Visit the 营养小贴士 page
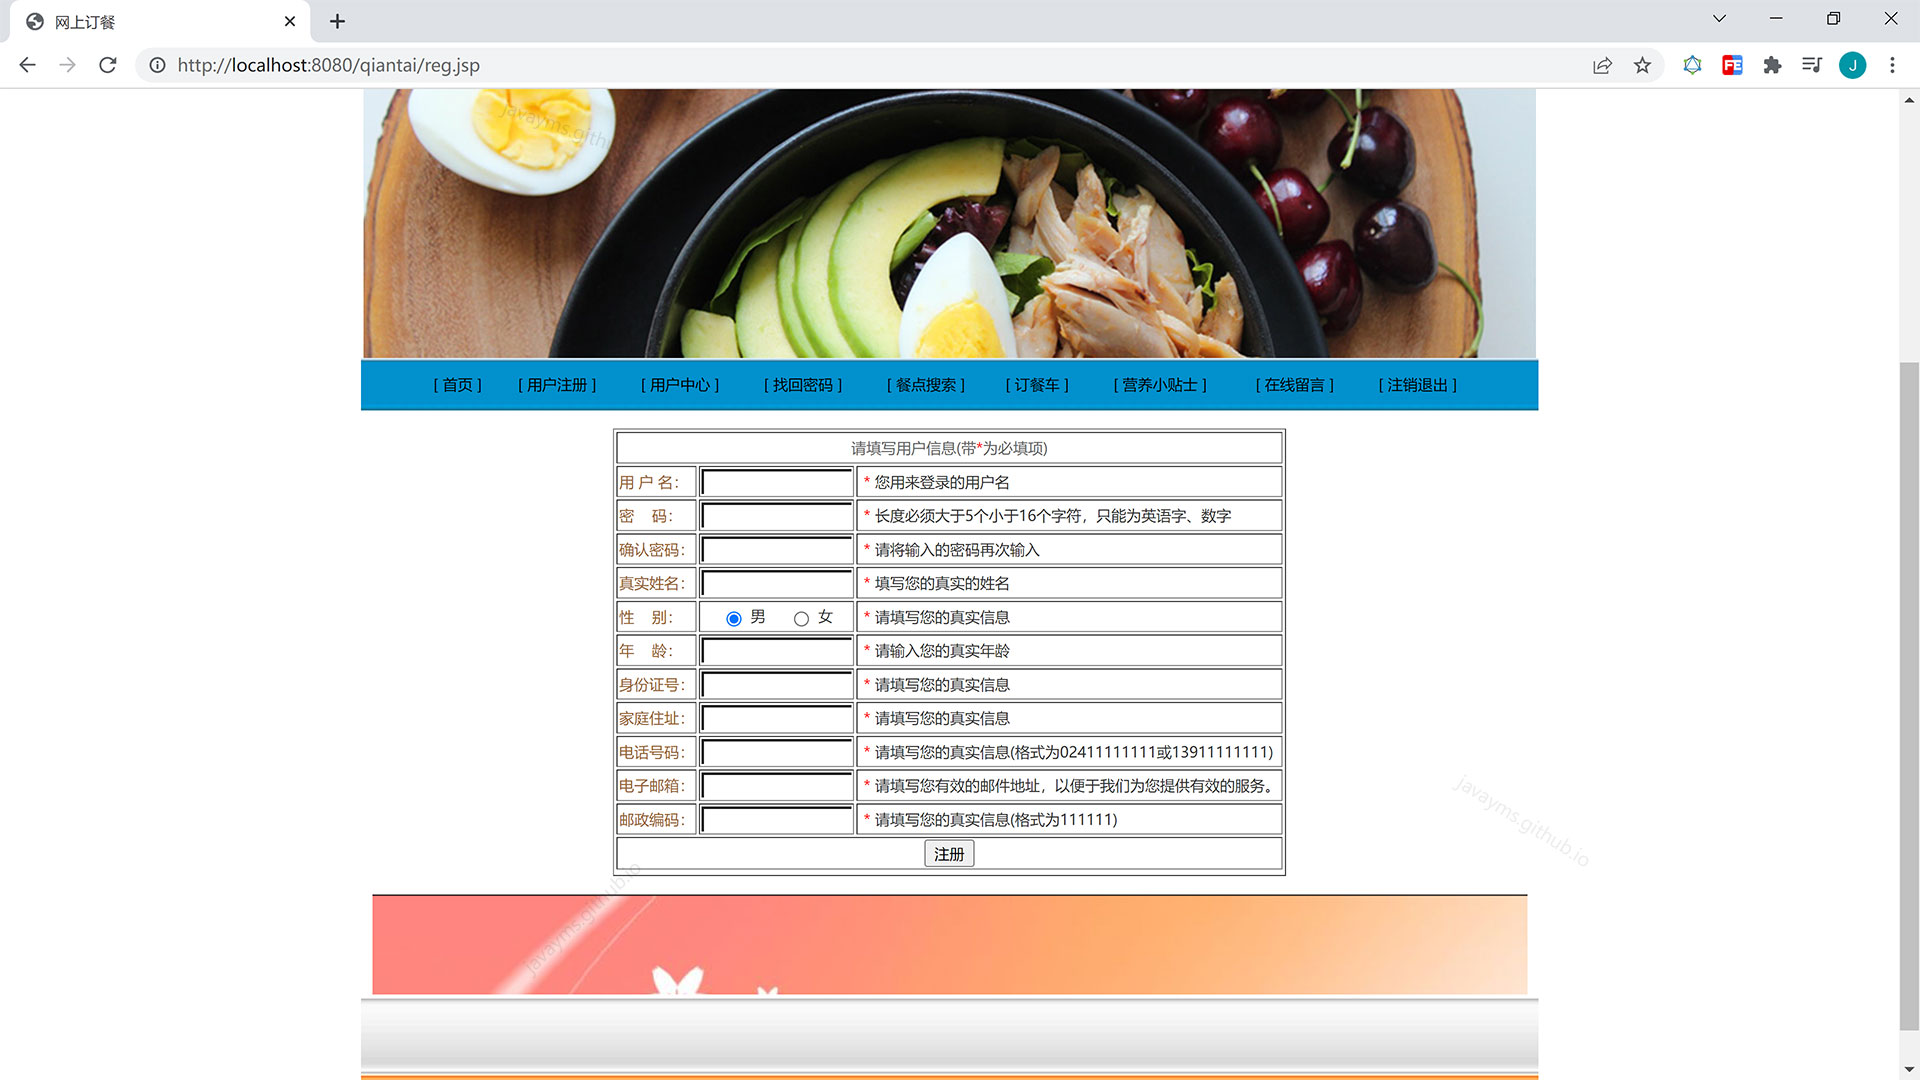Viewport: 1920px width, 1080px height. click(1159, 385)
